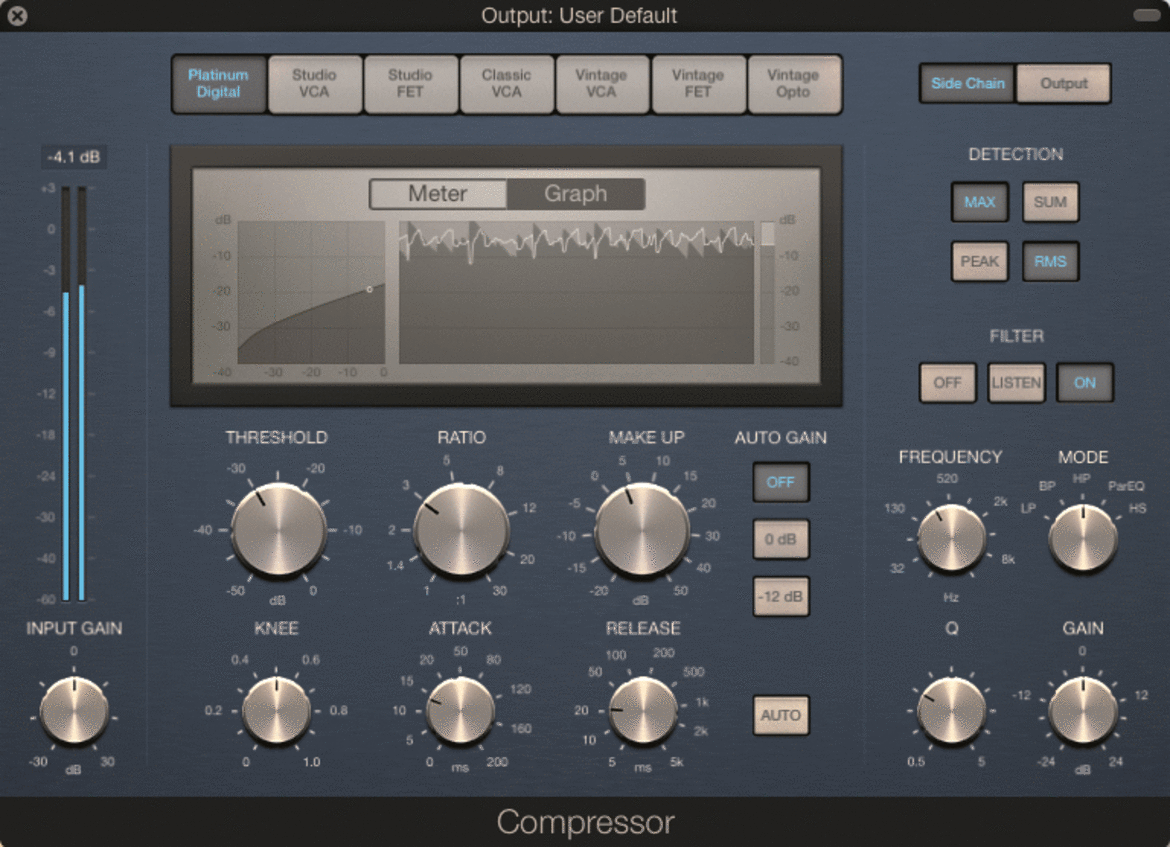This screenshot has width=1170, height=847.
Task: Click the pill button at title bar right
Action: point(1146,15)
